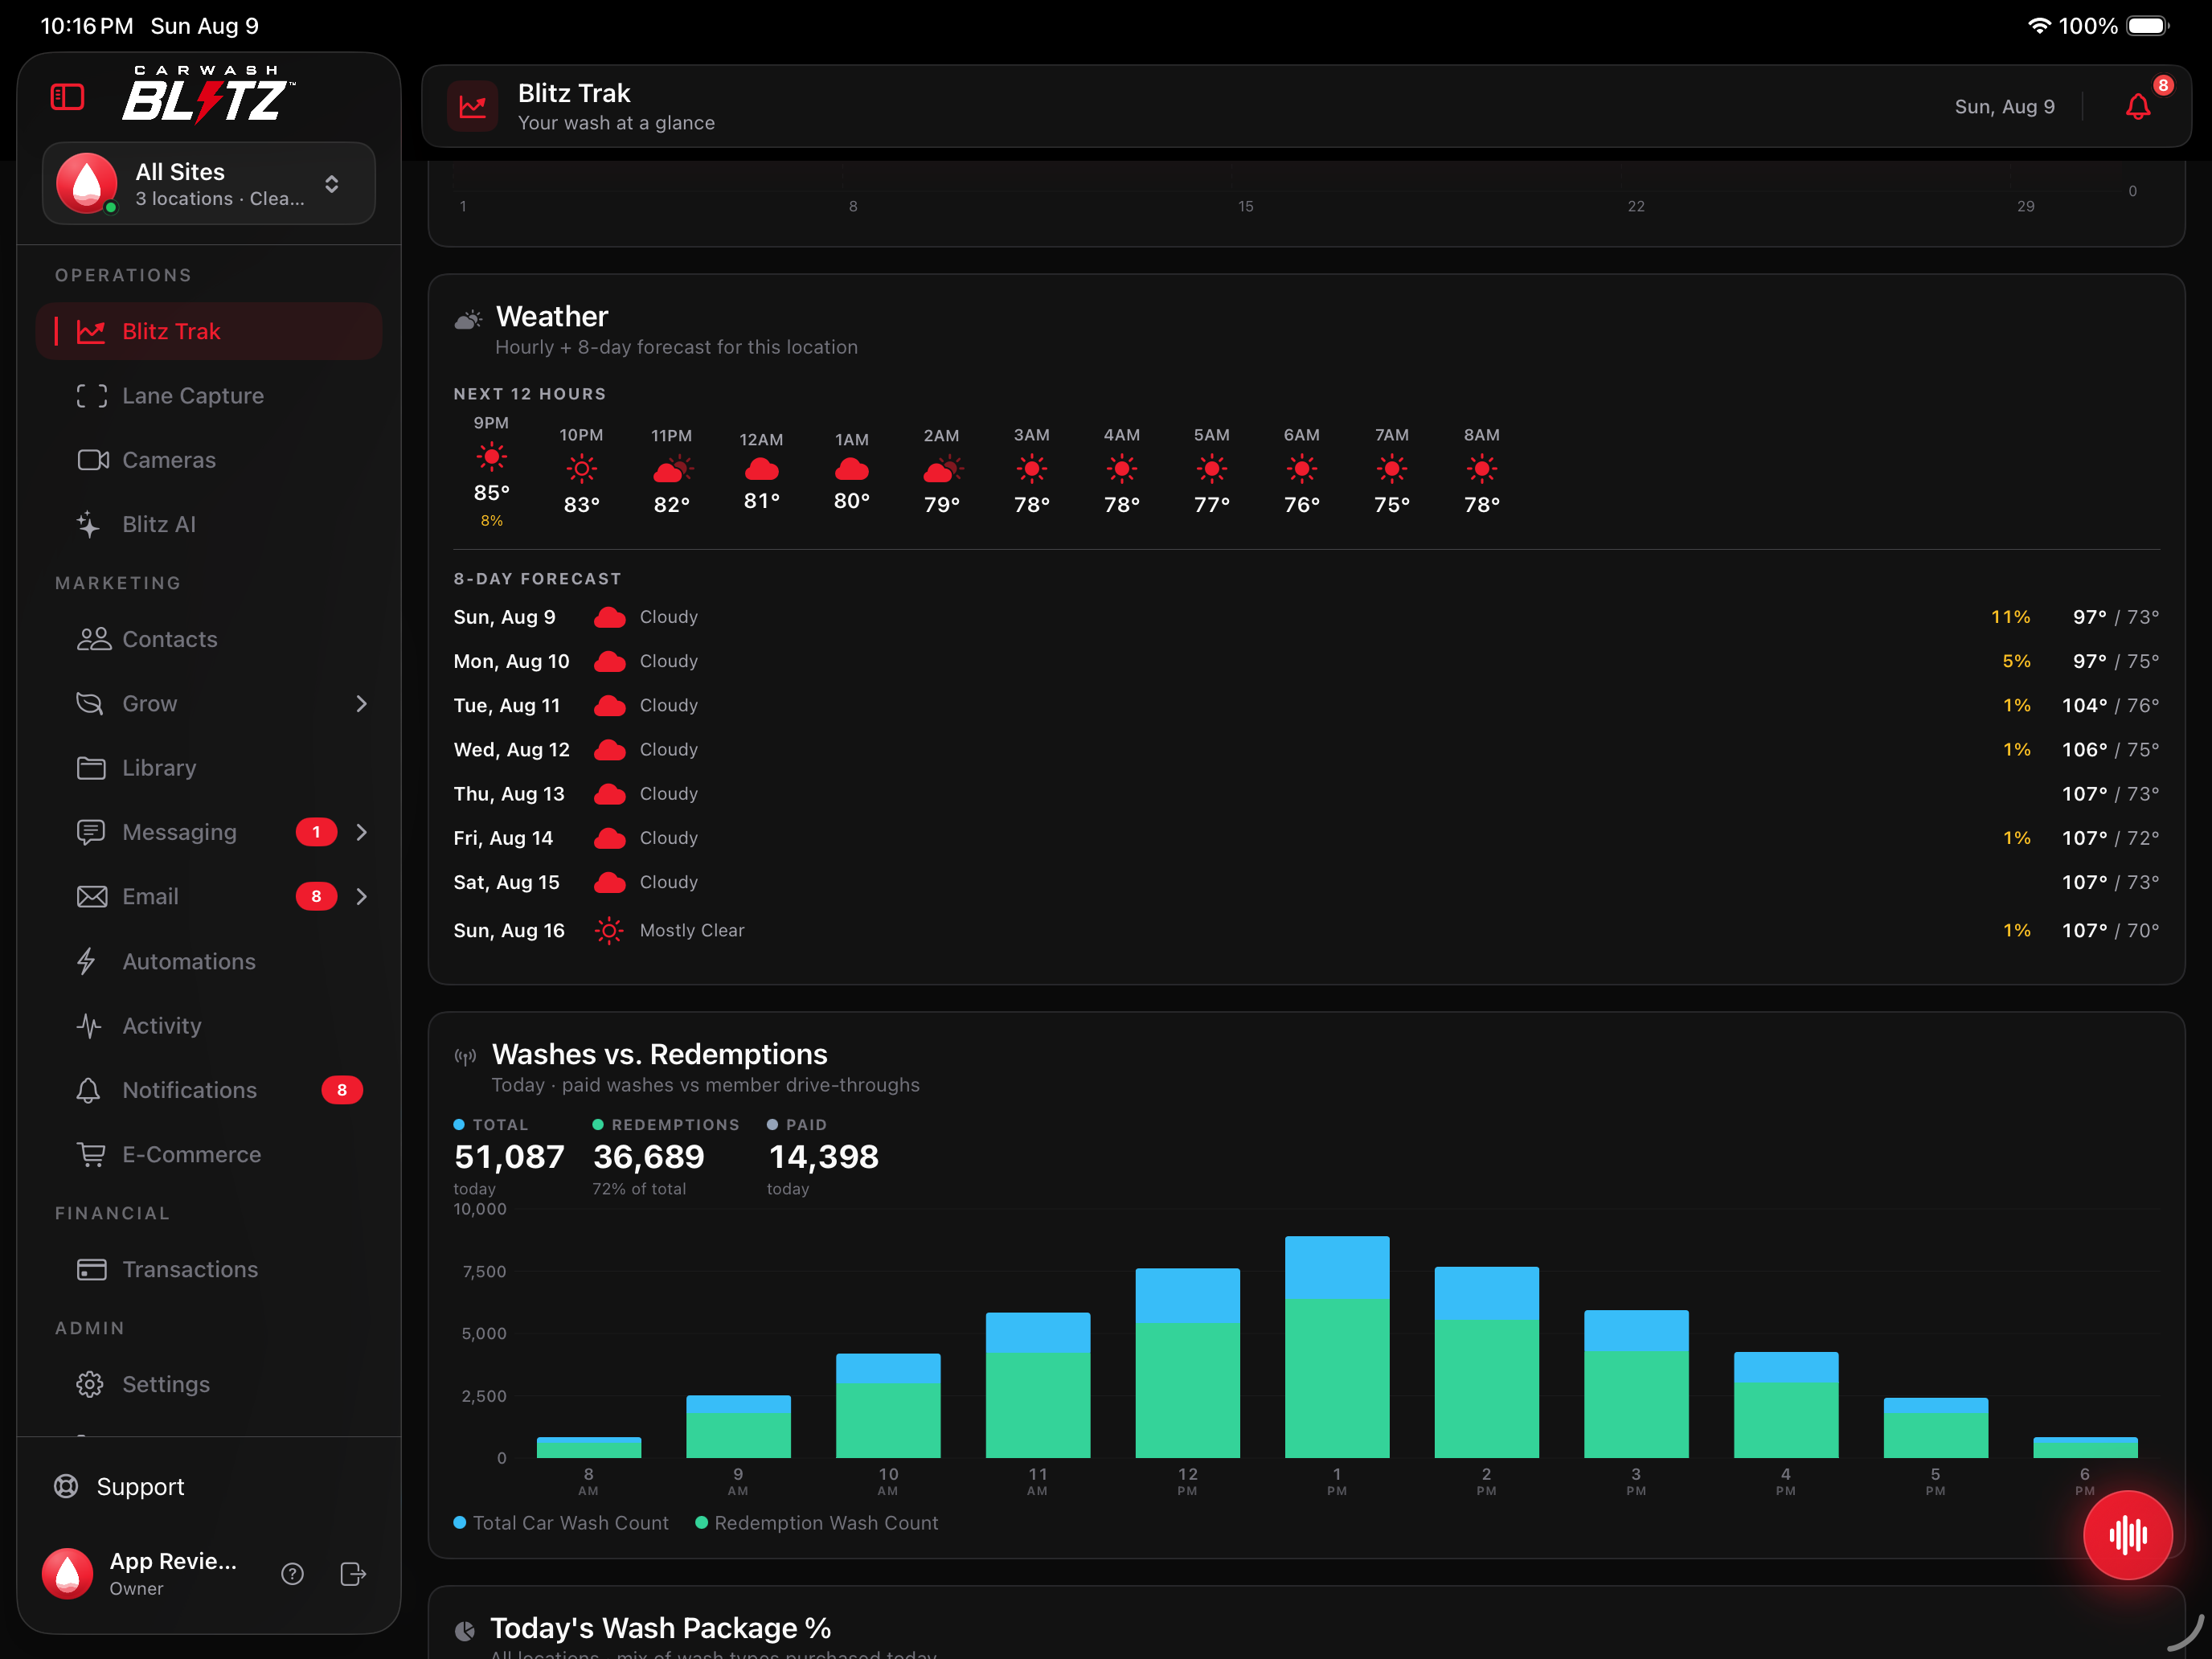2212x1659 pixels.
Task: Click the Tue, Aug 11 forecast row
Action: pos(1306,705)
